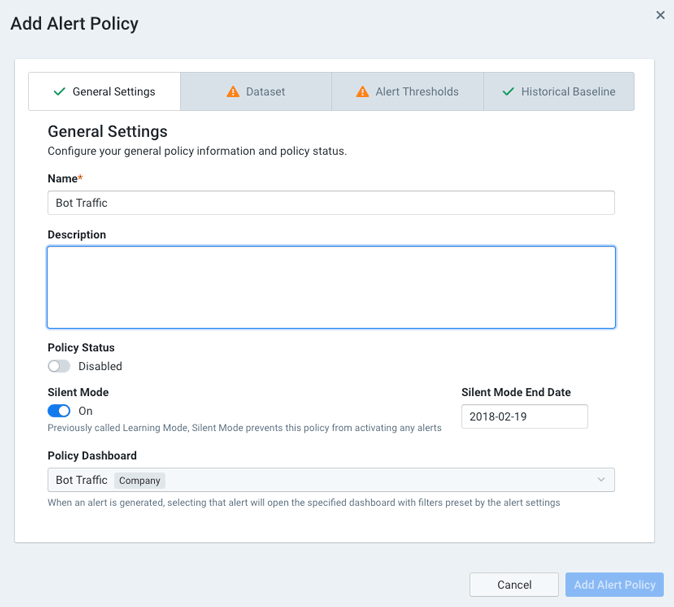The image size is (674, 607).
Task: Click the Add Alert Policy button
Action: (x=614, y=585)
